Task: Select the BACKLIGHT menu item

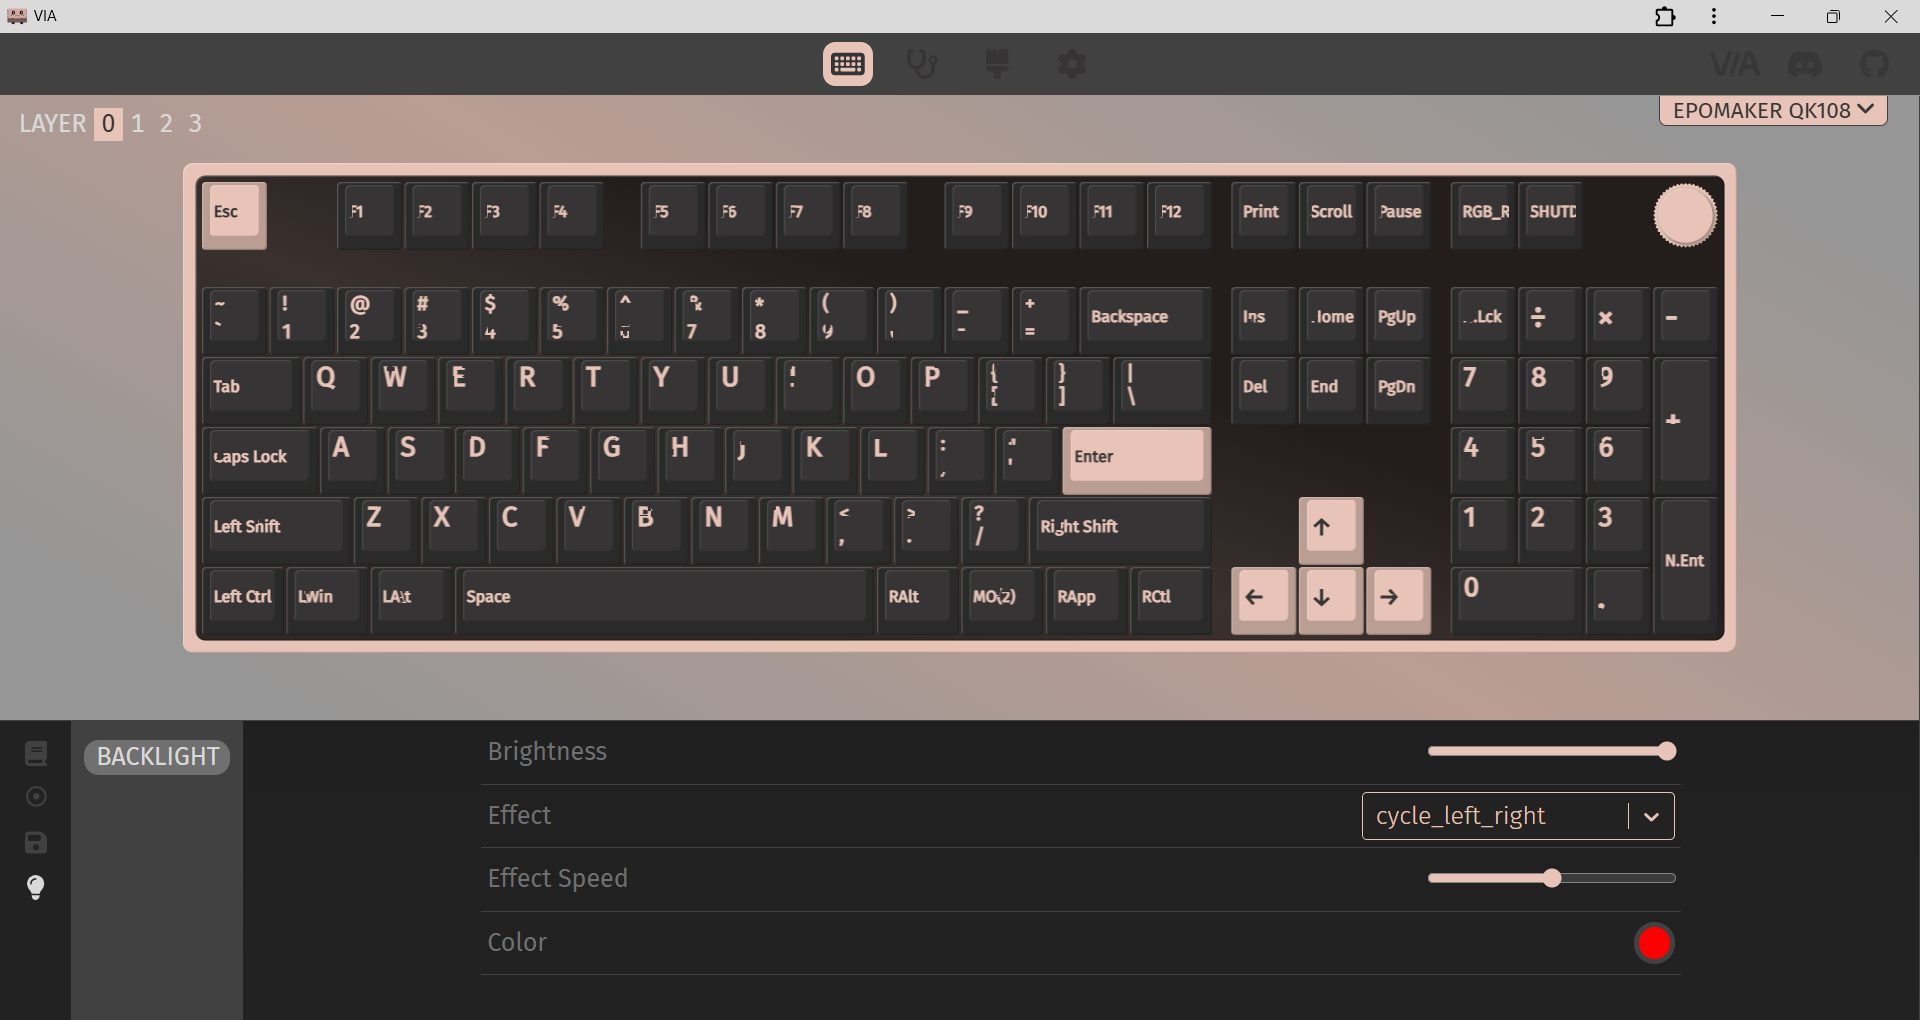Action: click(157, 757)
